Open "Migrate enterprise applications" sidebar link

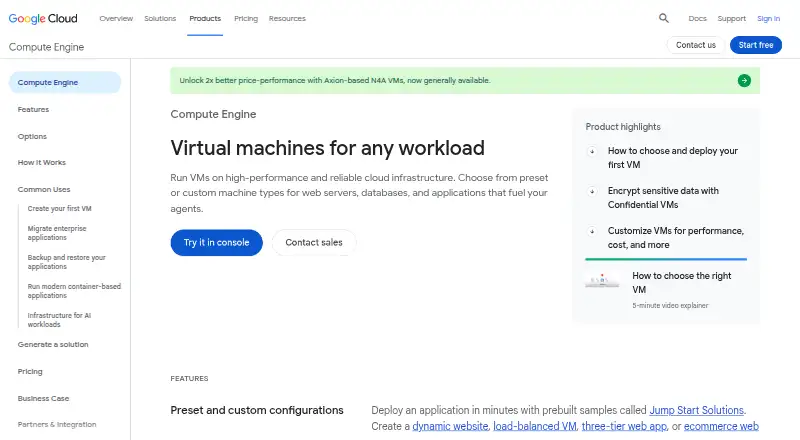coord(57,233)
